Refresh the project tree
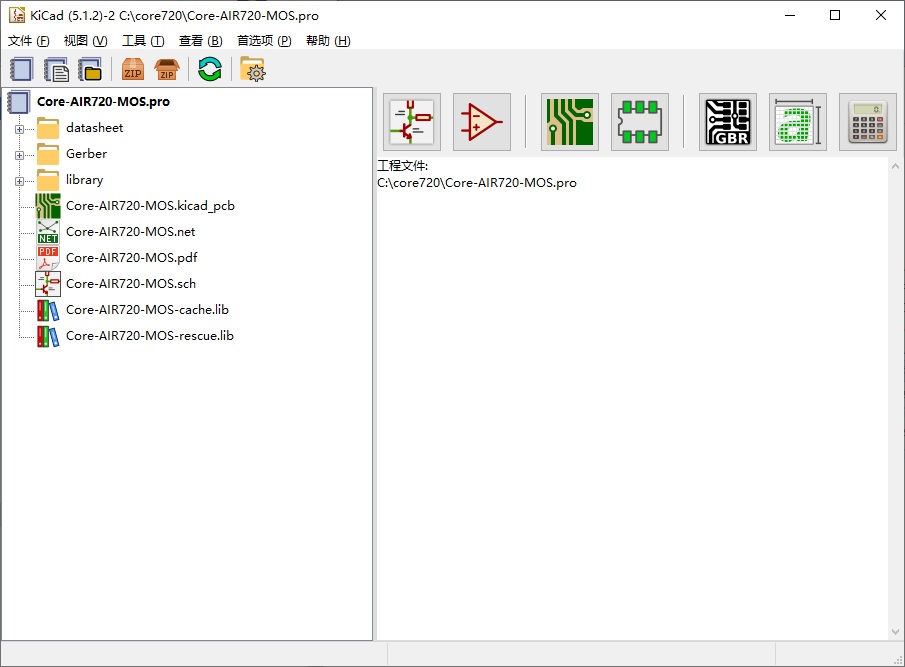 pos(210,70)
